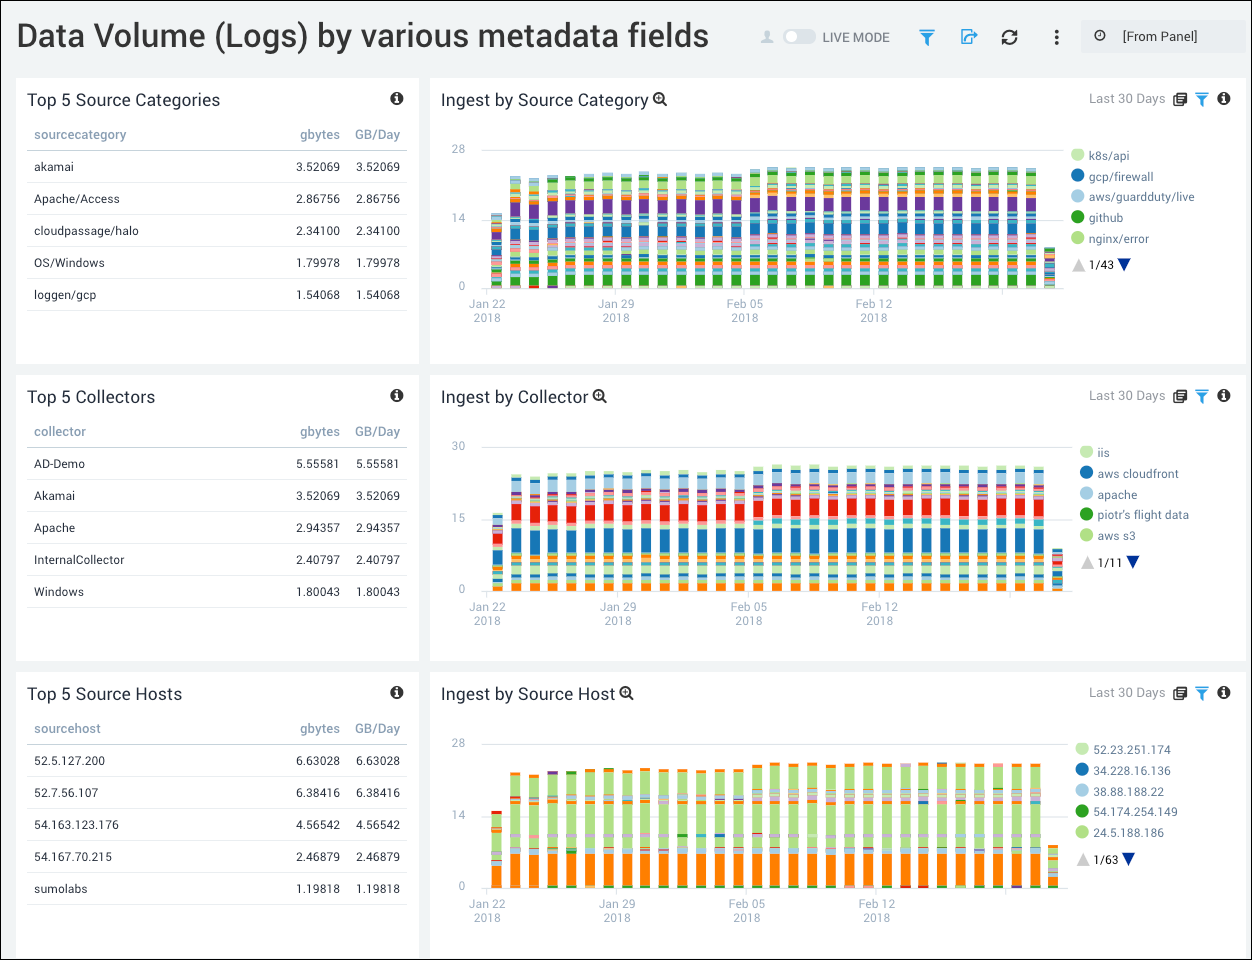Click the share/export icon in the header
Image resolution: width=1252 pixels, height=960 pixels.
[968, 36]
